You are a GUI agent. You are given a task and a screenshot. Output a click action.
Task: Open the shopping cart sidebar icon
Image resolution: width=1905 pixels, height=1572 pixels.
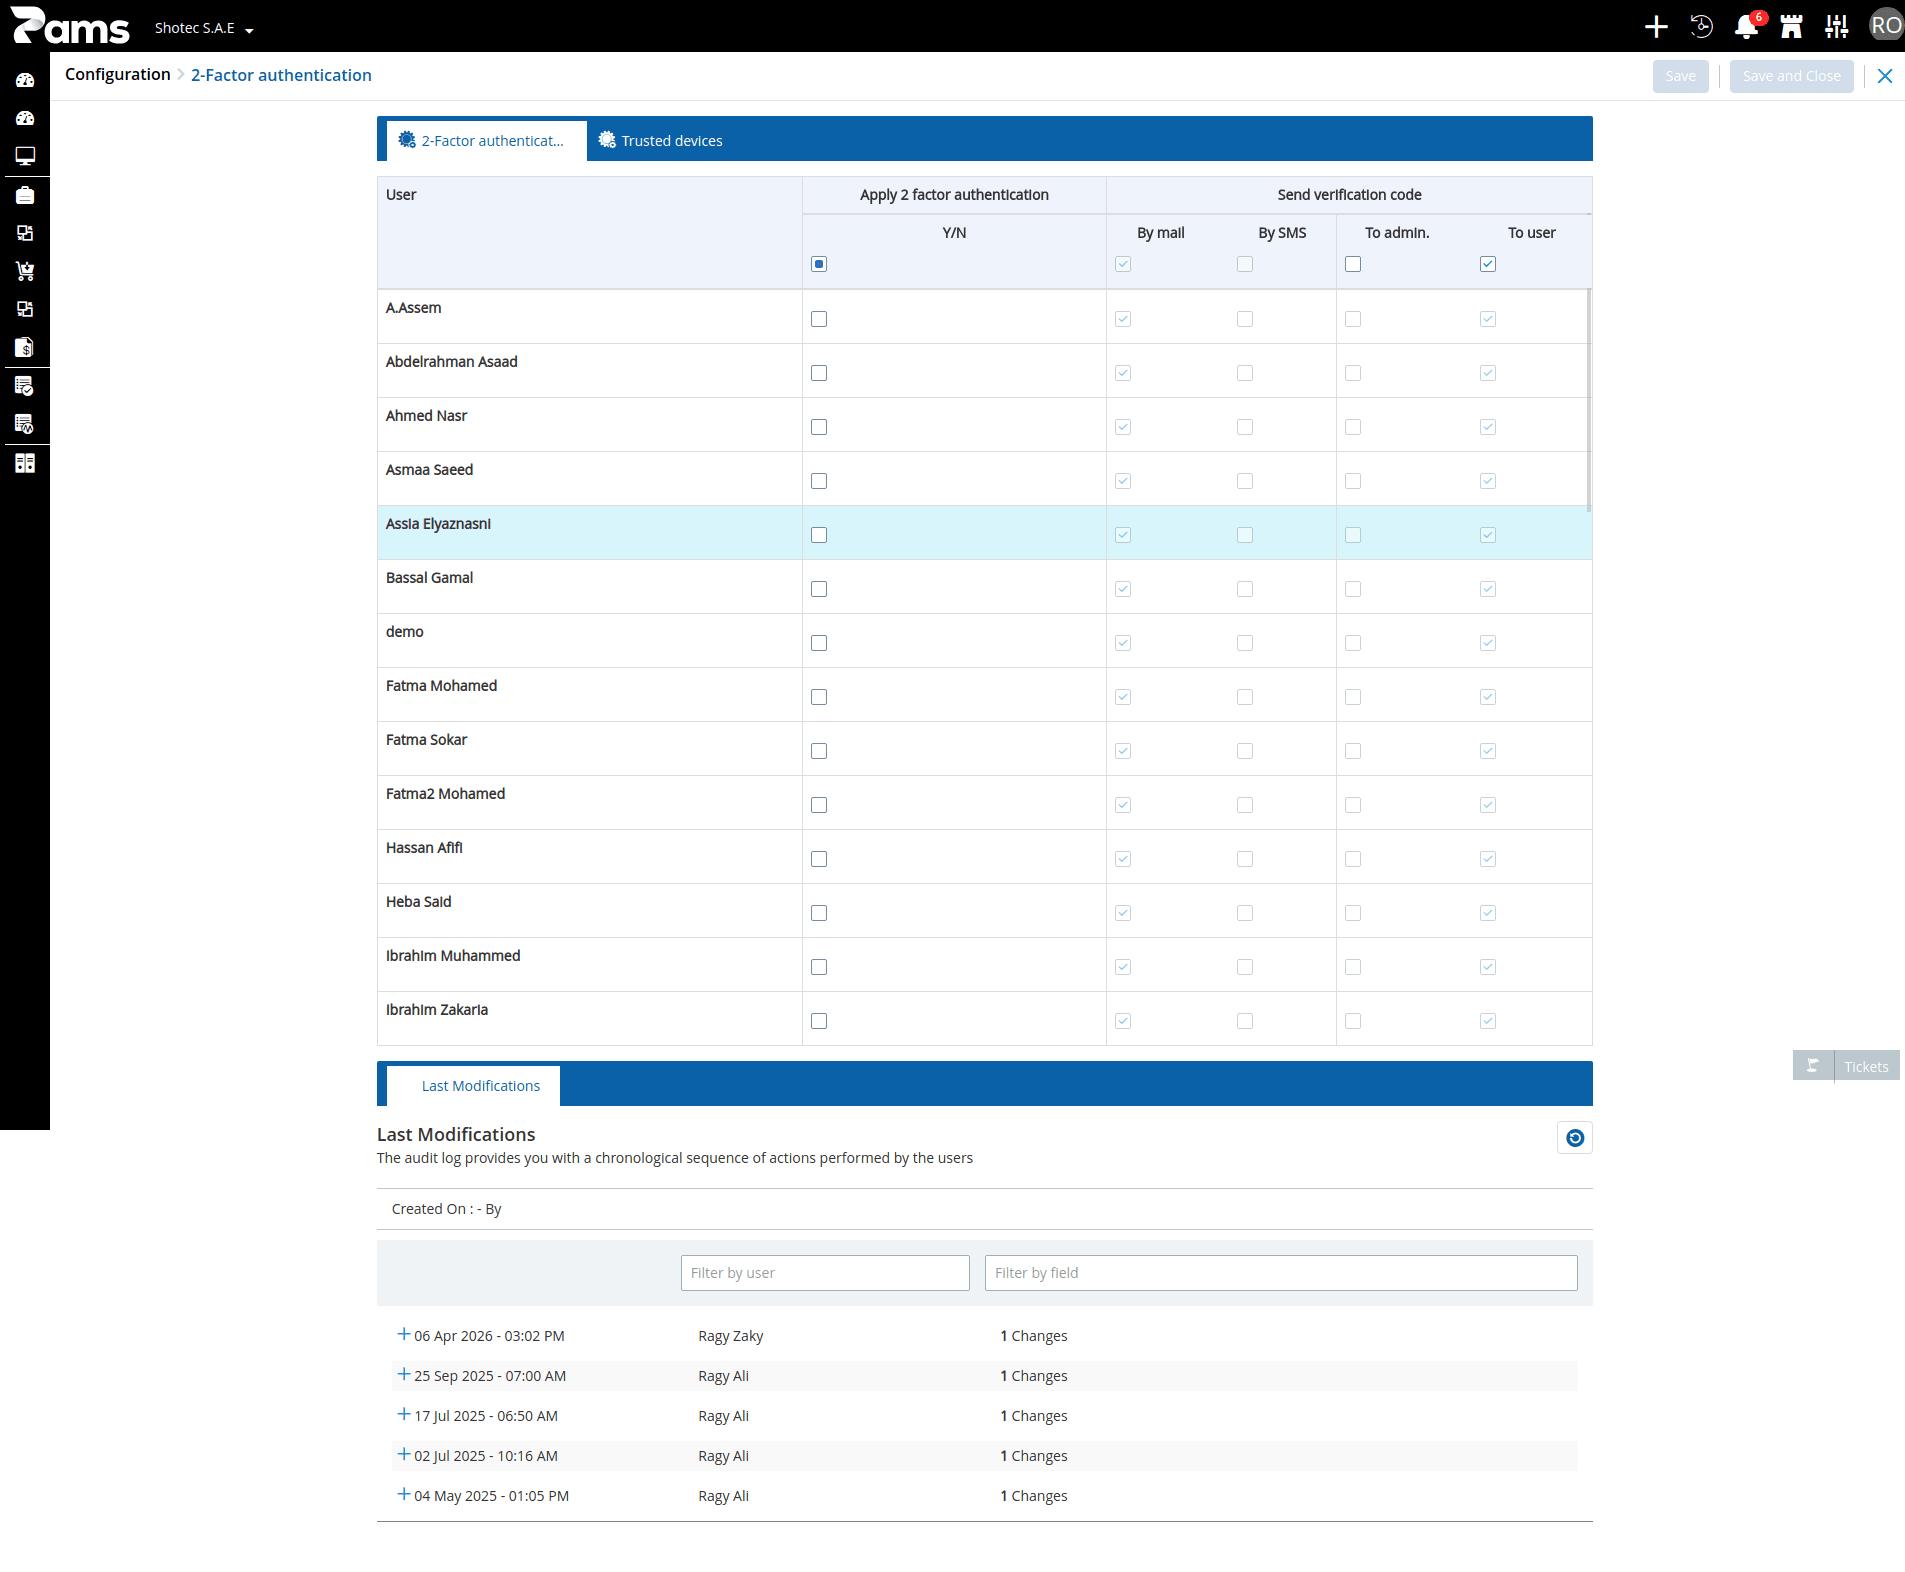pyautogui.click(x=25, y=271)
